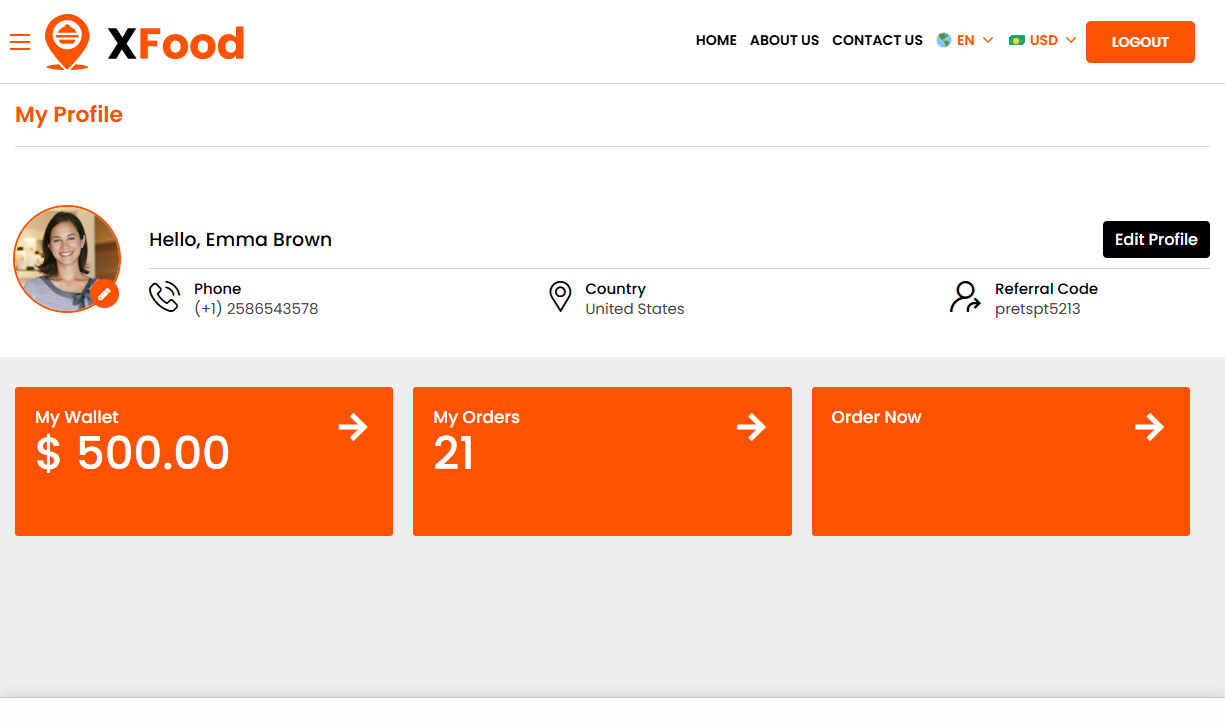Select the phone icon beside the number

[x=165, y=297]
